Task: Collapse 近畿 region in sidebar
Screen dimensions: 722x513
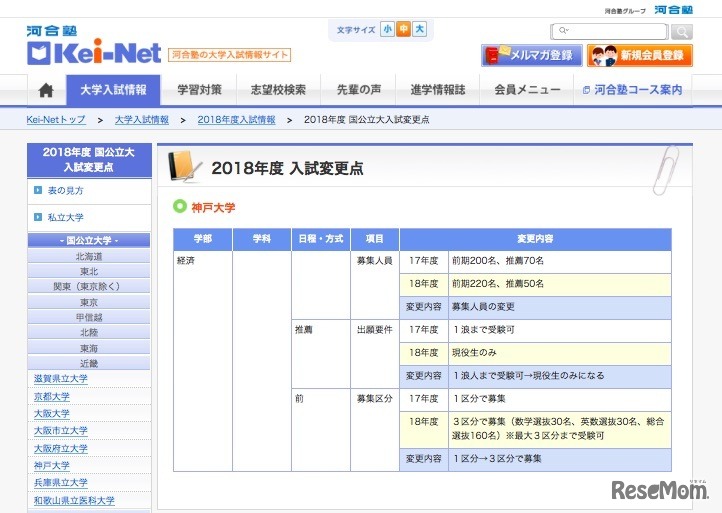Action: 89,363
